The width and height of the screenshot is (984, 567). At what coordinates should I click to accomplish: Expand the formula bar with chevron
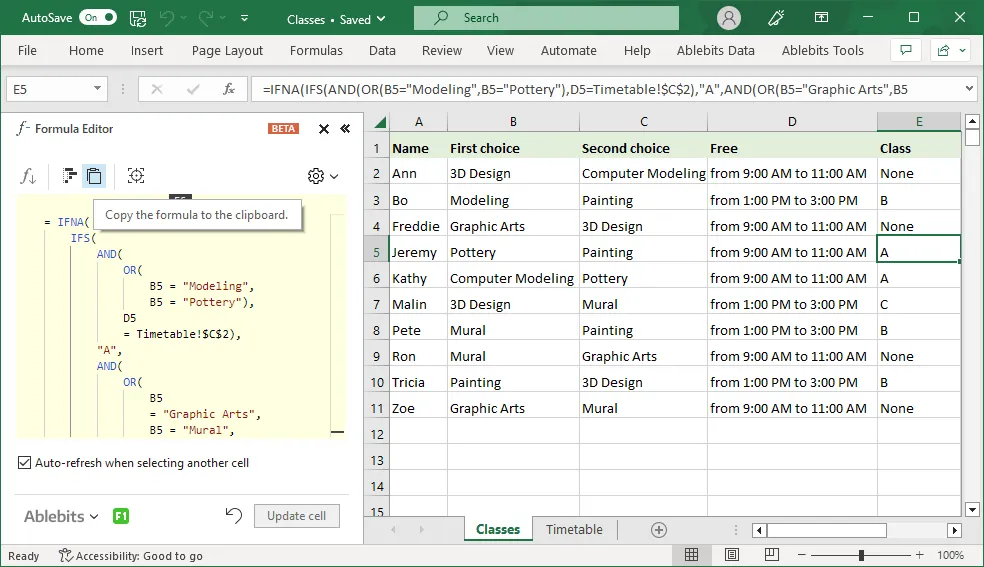[968, 89]
